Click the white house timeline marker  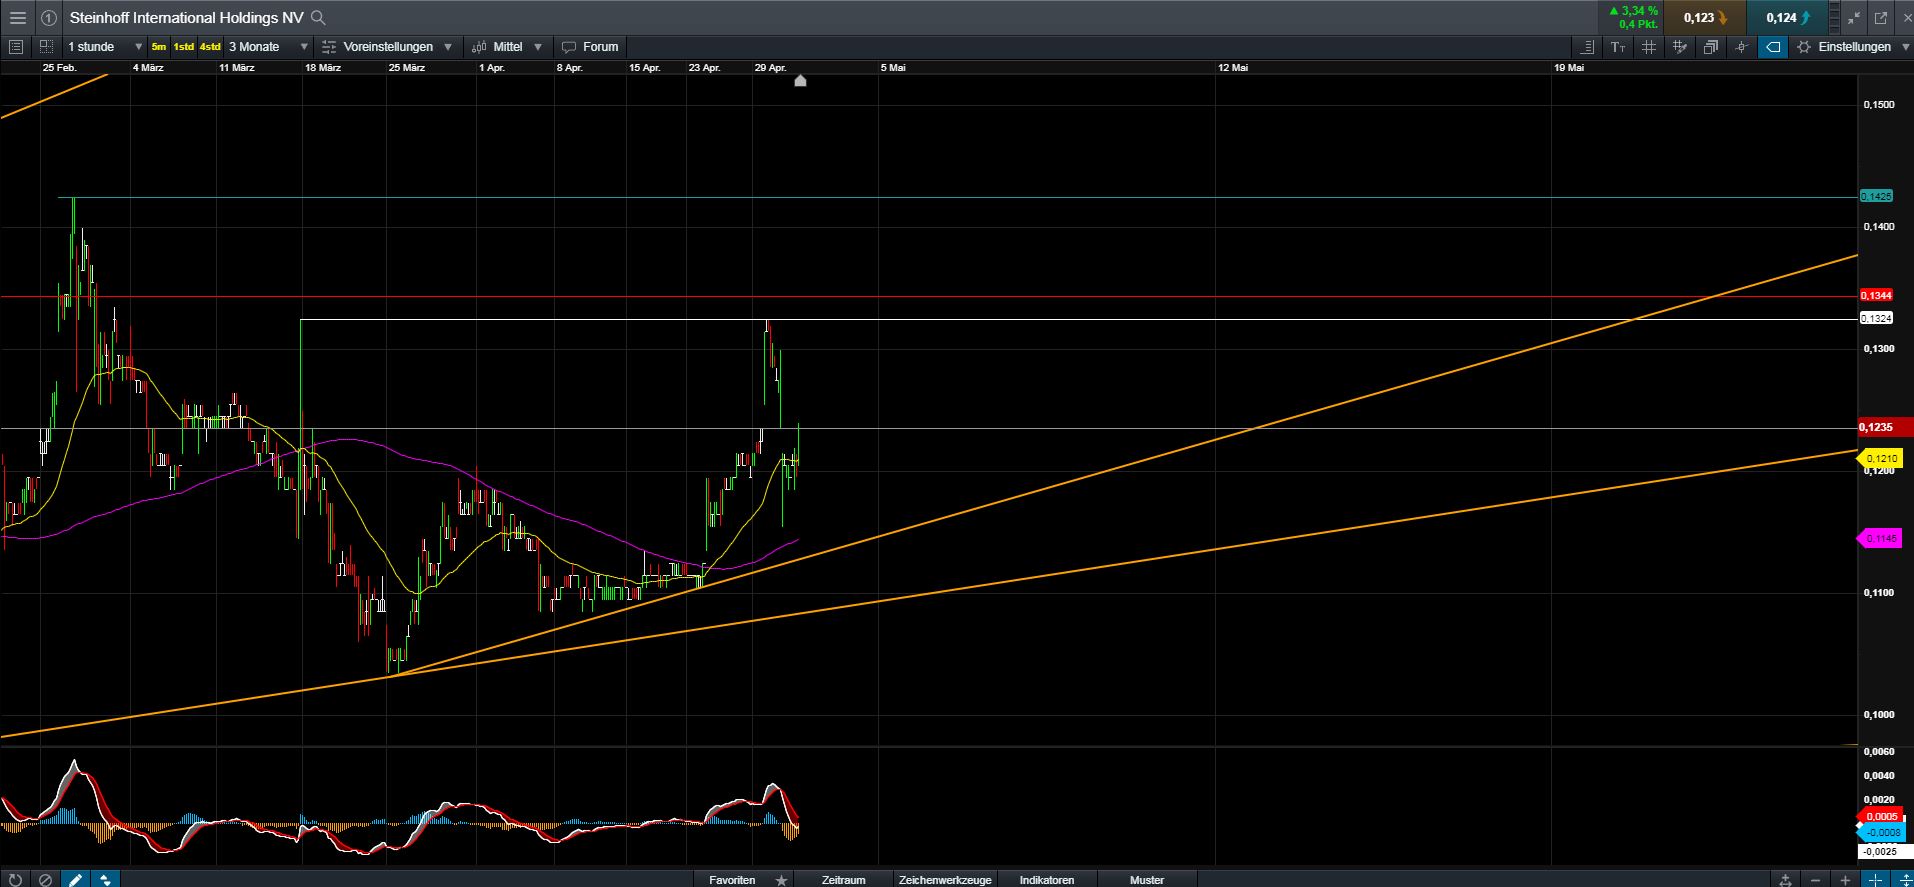800,80
